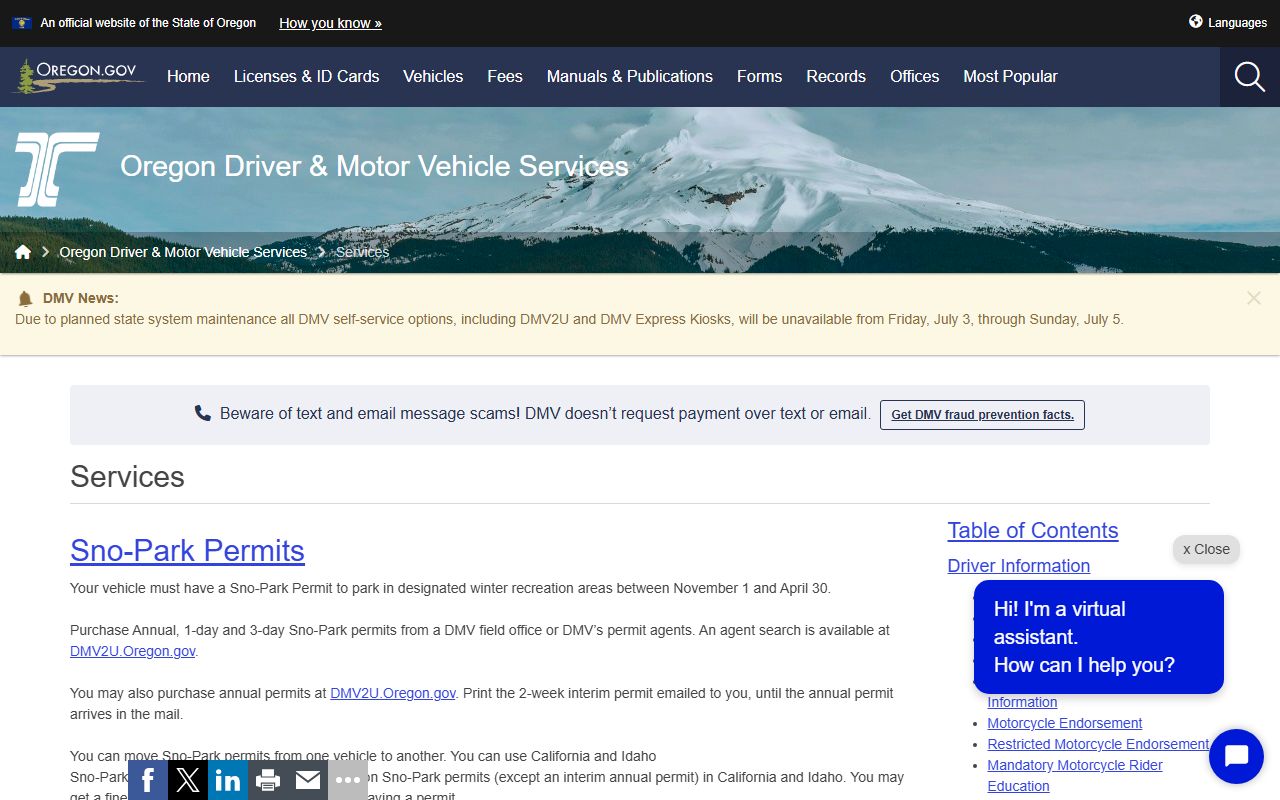This screenshot has width=1280, height=800.
Task: Open the Records menu
Action: coord(836,77)
